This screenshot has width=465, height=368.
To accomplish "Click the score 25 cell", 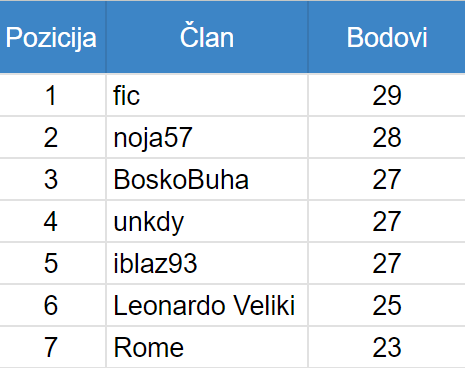I will (387, 305).
